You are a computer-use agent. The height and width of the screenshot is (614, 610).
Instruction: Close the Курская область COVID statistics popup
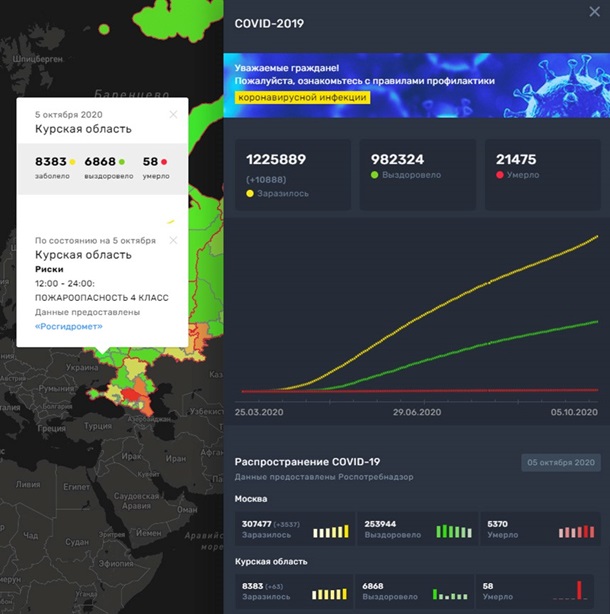tap(173, 114)
